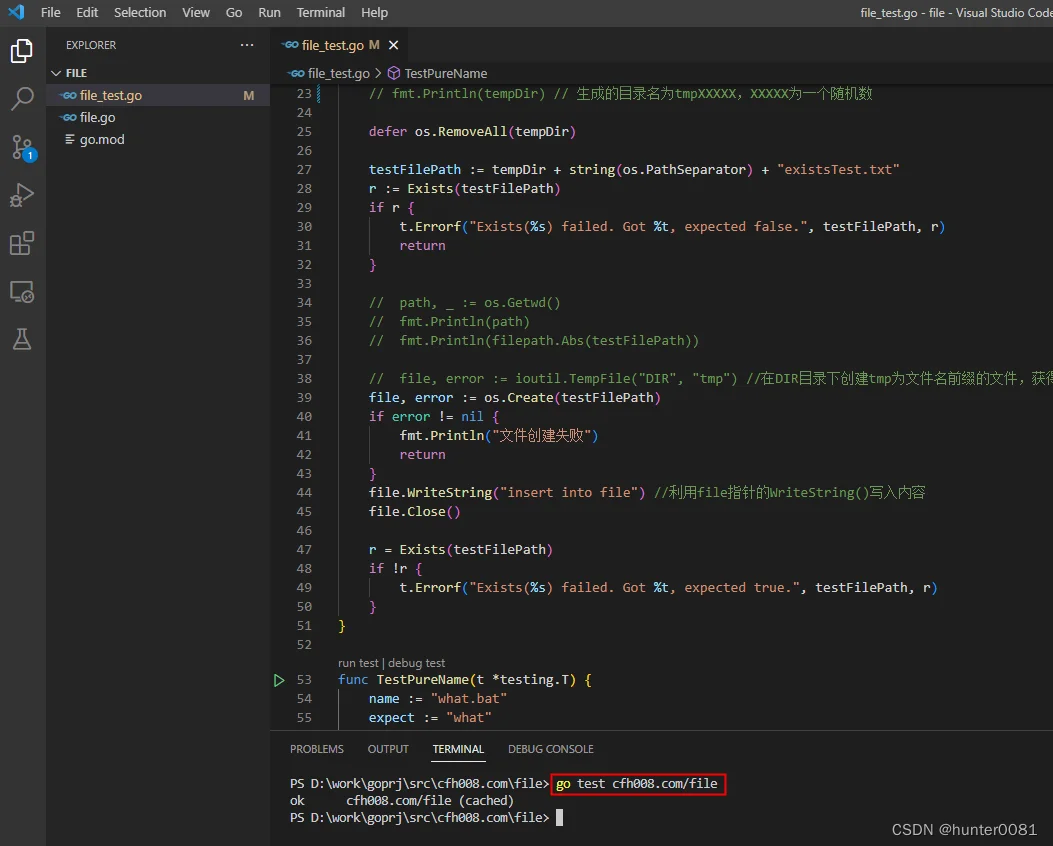Click the Go icon on file_test.go tab
Image resolution: width=1053 pixels, height=846 pixels.
pyautogui.click(x=290, y=45)
